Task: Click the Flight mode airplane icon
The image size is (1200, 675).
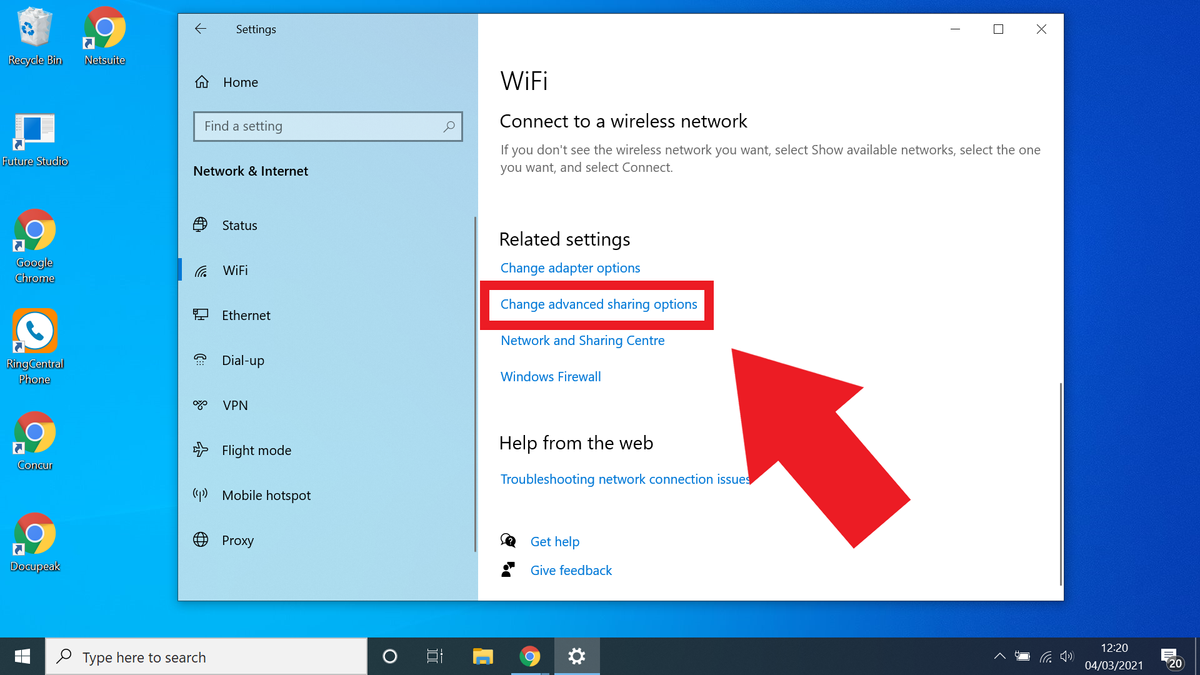Action: (200, 450)
